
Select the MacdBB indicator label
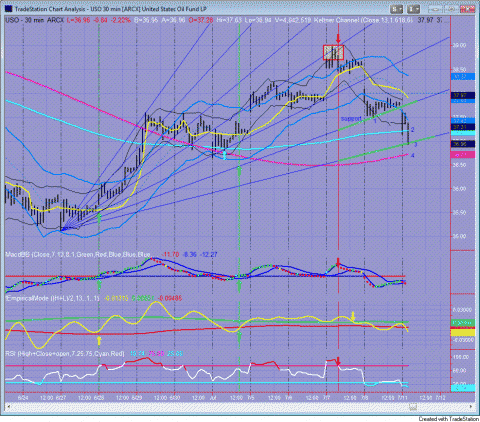pyautogui.click(x=78, y=255)
